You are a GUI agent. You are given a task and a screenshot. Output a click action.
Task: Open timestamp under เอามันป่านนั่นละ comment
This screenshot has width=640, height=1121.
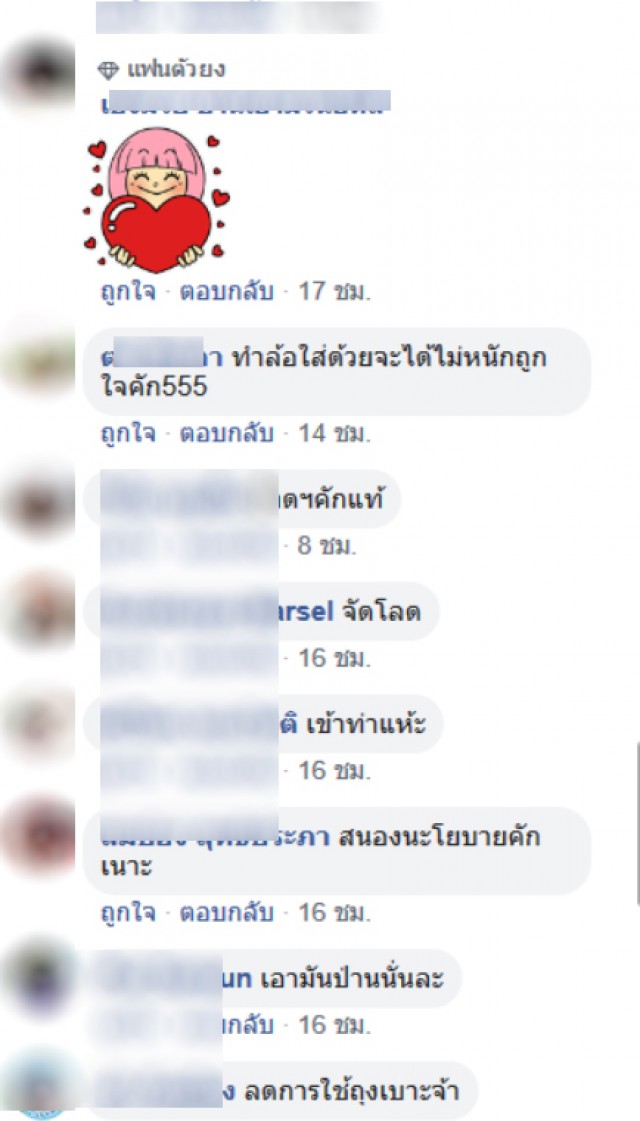(x=334, y=1025)
